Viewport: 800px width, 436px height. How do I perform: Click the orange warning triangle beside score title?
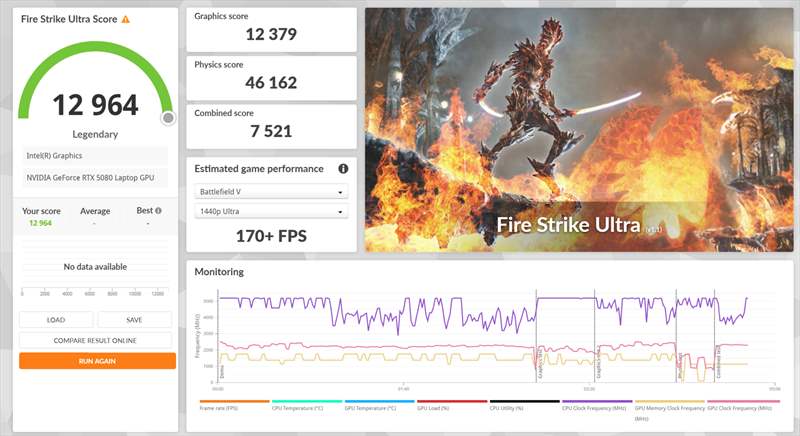[125, 19]
